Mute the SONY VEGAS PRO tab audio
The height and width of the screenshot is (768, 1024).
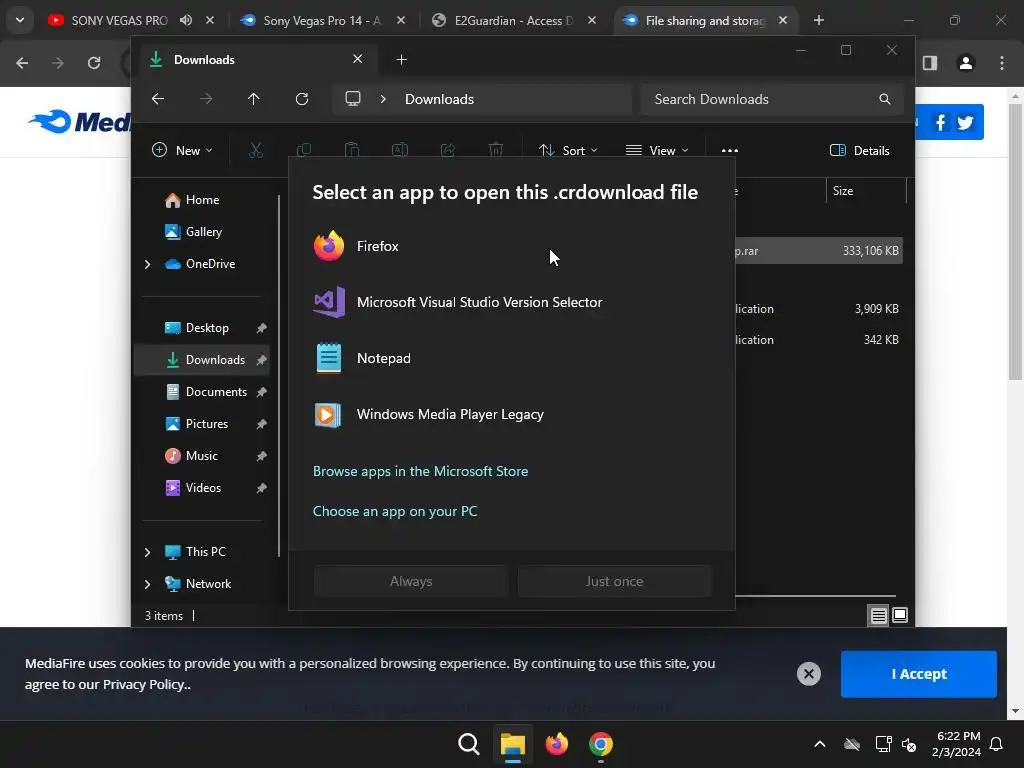click(186, 20)
